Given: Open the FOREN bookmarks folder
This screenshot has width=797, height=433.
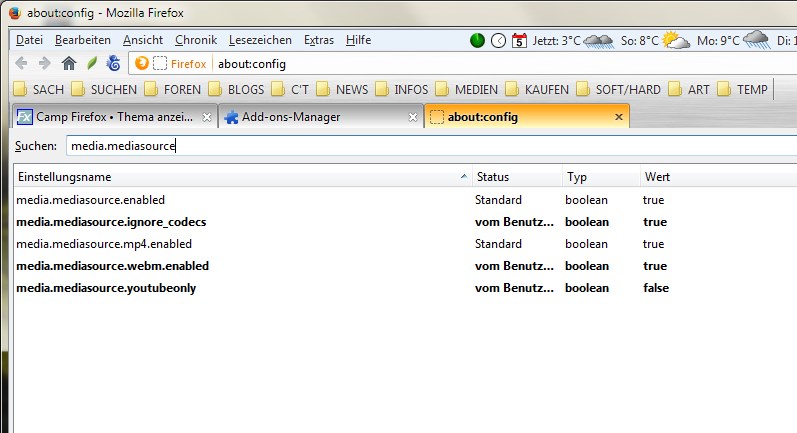Looking at the screenshot, I should (173, 90).
